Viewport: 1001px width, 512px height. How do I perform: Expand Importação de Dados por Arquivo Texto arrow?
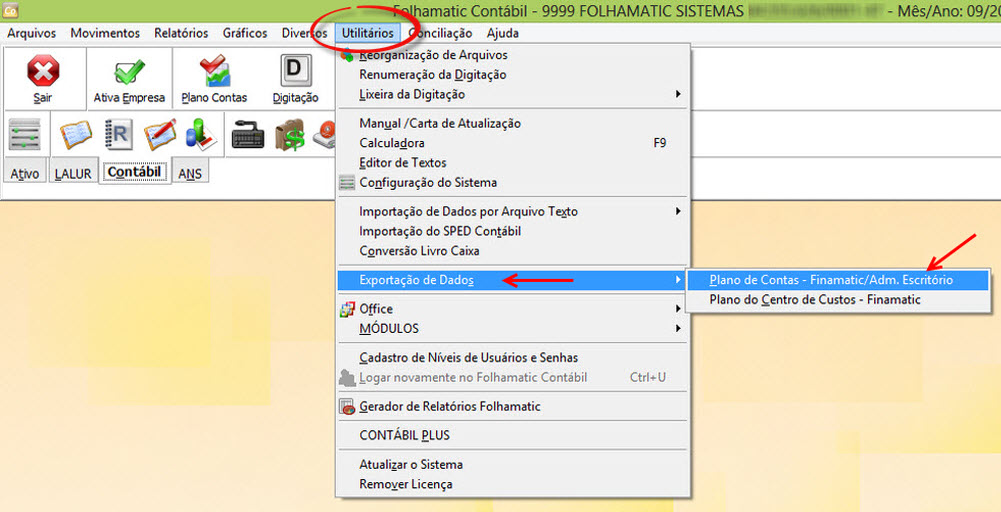678,211
